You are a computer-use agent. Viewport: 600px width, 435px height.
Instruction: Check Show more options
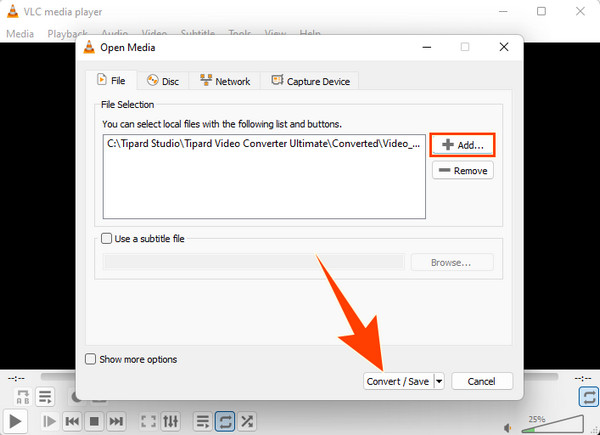[x=90, y=359]
